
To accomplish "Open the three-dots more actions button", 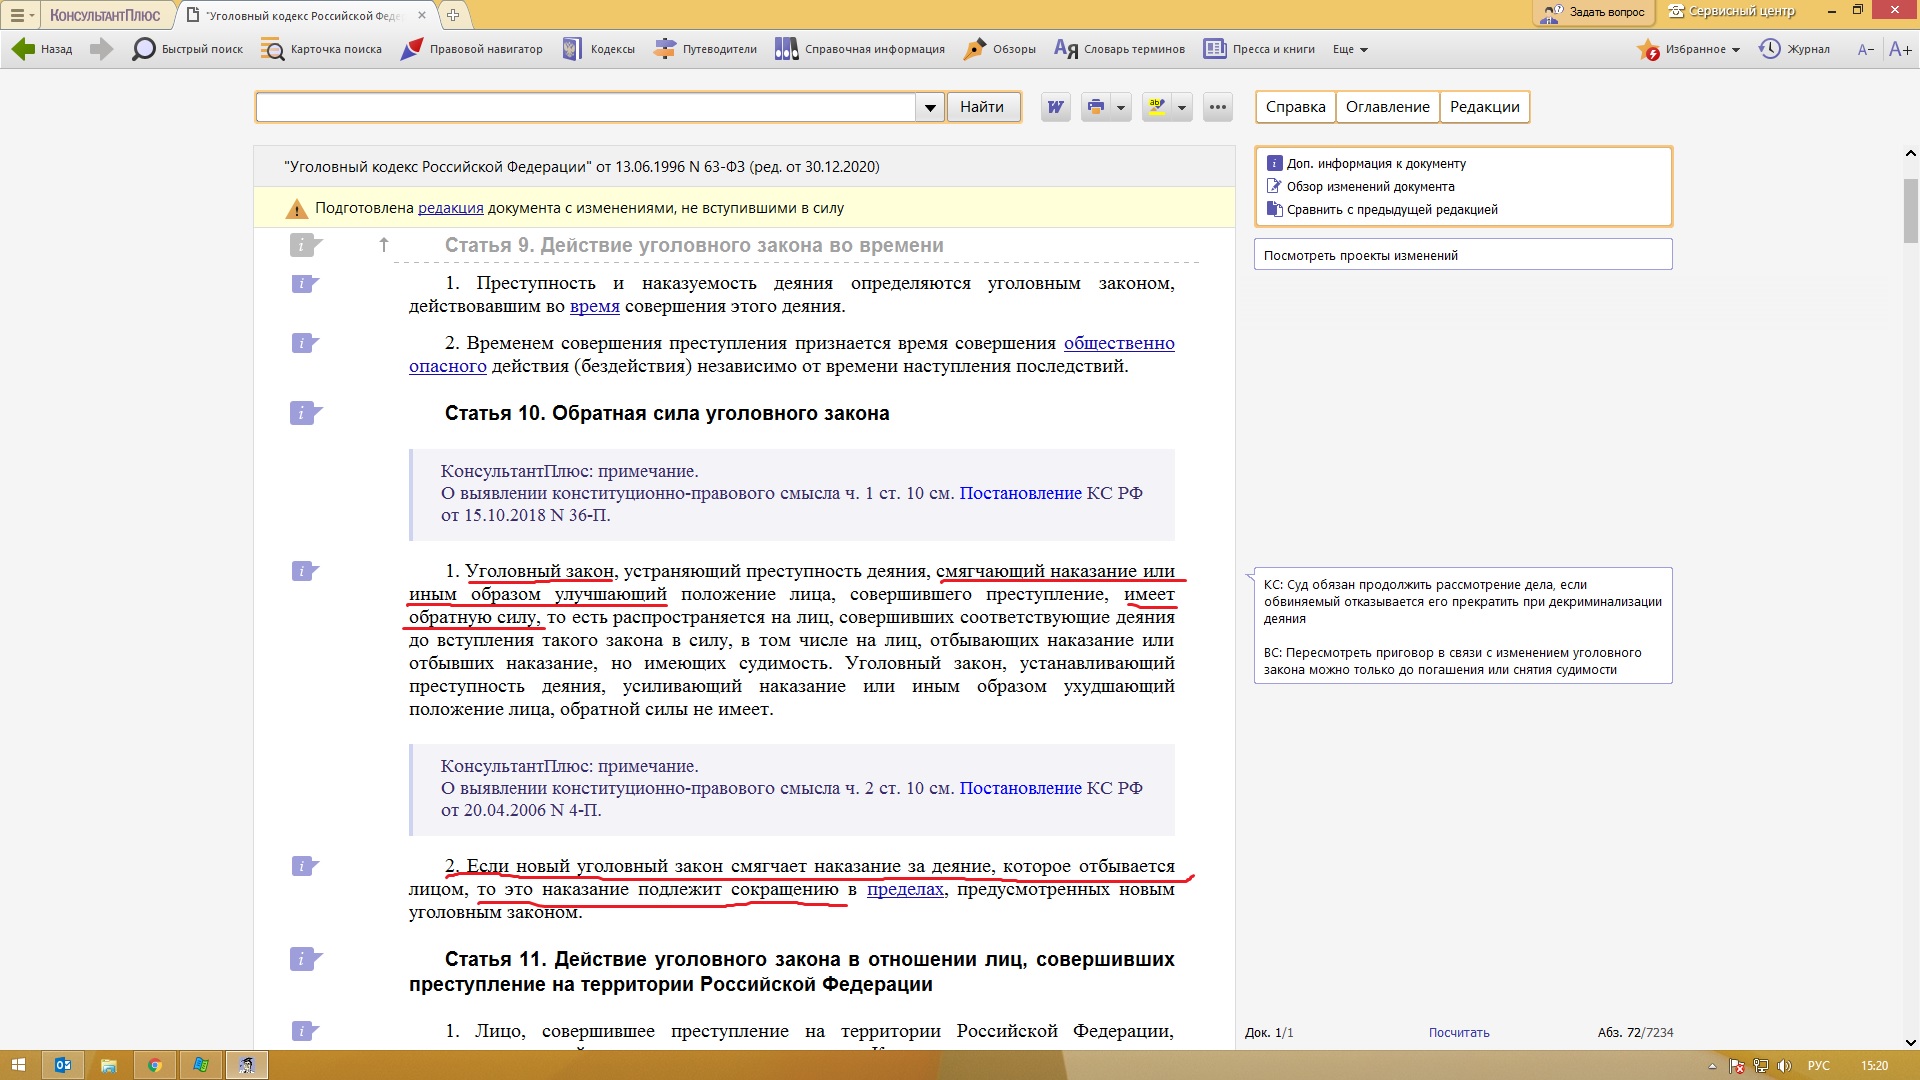I will pyautogui.click(x=1218, y=107).
